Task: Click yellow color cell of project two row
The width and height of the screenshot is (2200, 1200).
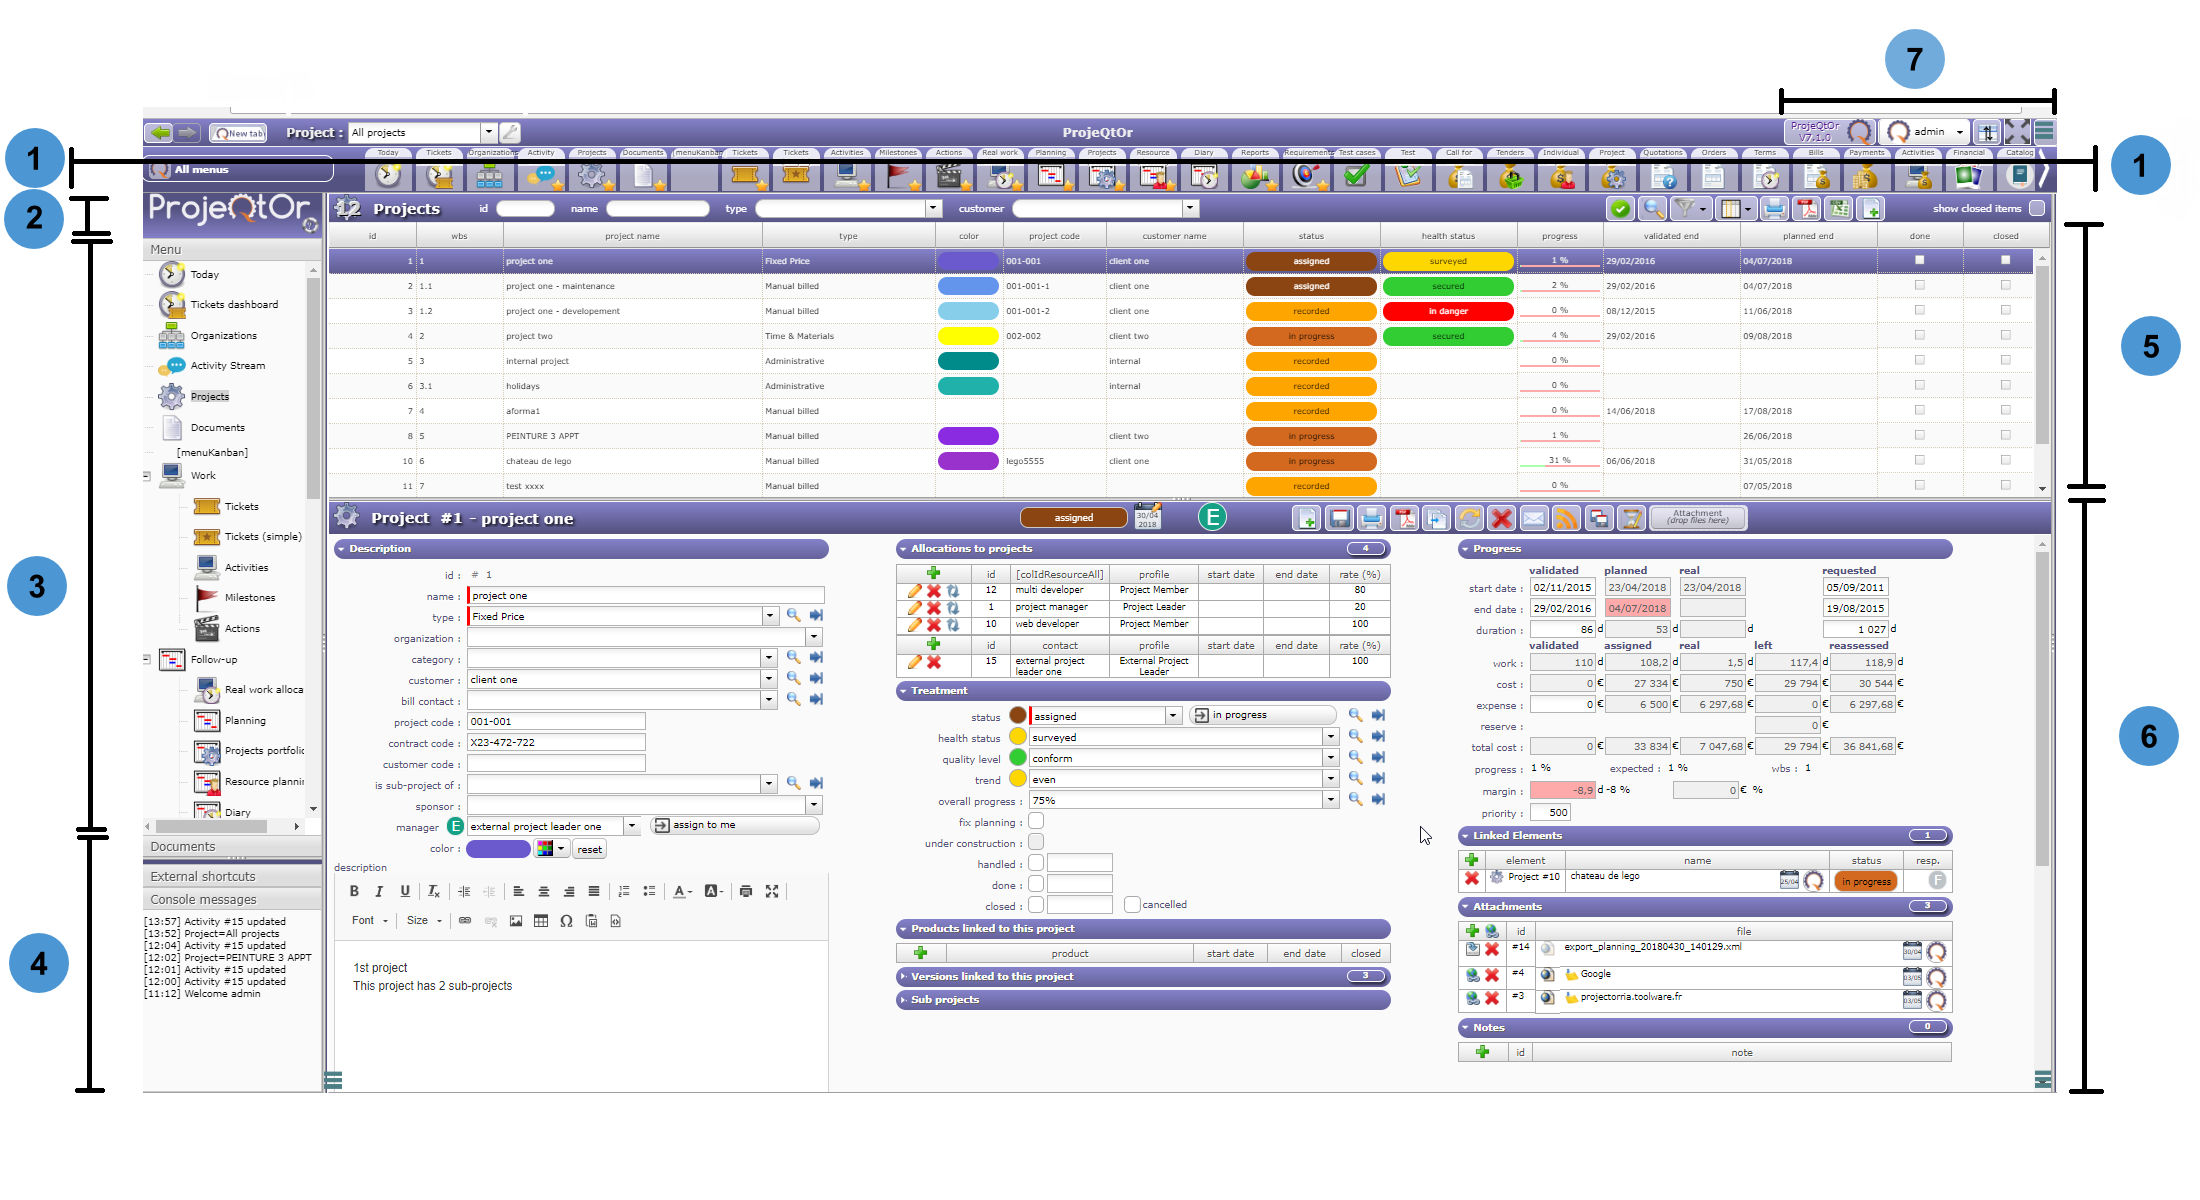Action: (968, 336)
